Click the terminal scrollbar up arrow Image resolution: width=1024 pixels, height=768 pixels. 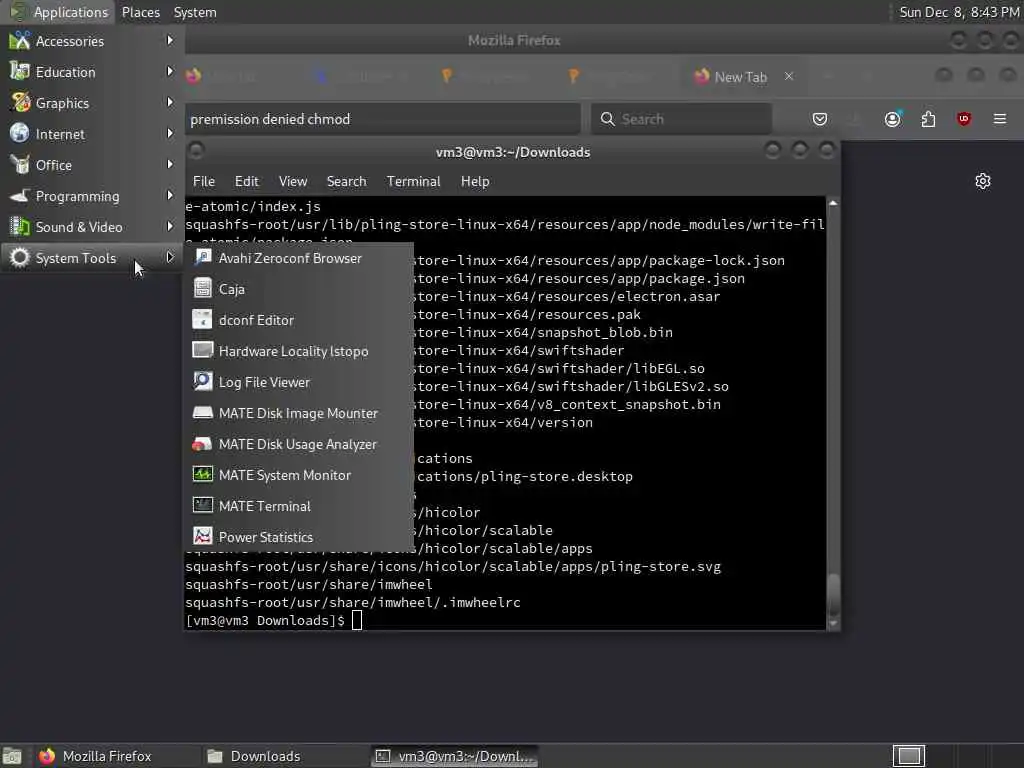(x=833, y=204)
